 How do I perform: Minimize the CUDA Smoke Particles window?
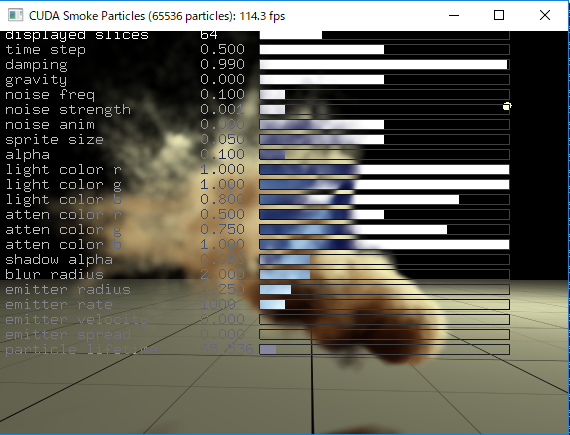[454, 15]
